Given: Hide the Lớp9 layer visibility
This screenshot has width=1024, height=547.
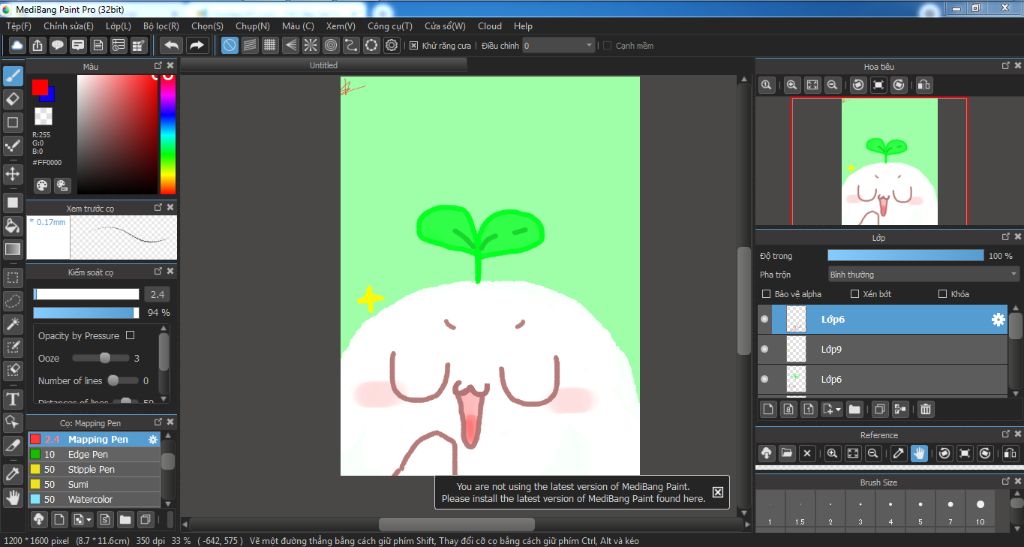Looking at the screenshot, I should (765, 349).
